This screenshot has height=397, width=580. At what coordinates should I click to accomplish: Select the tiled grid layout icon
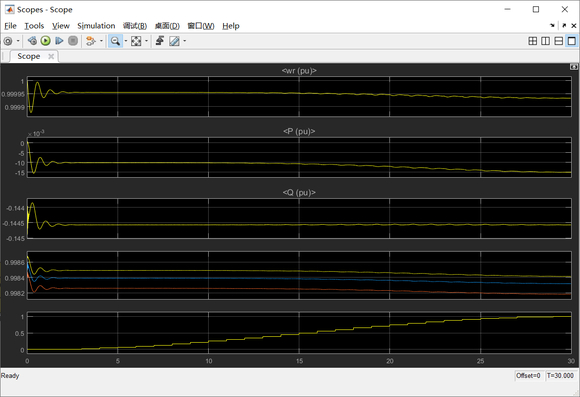point(533,41)
